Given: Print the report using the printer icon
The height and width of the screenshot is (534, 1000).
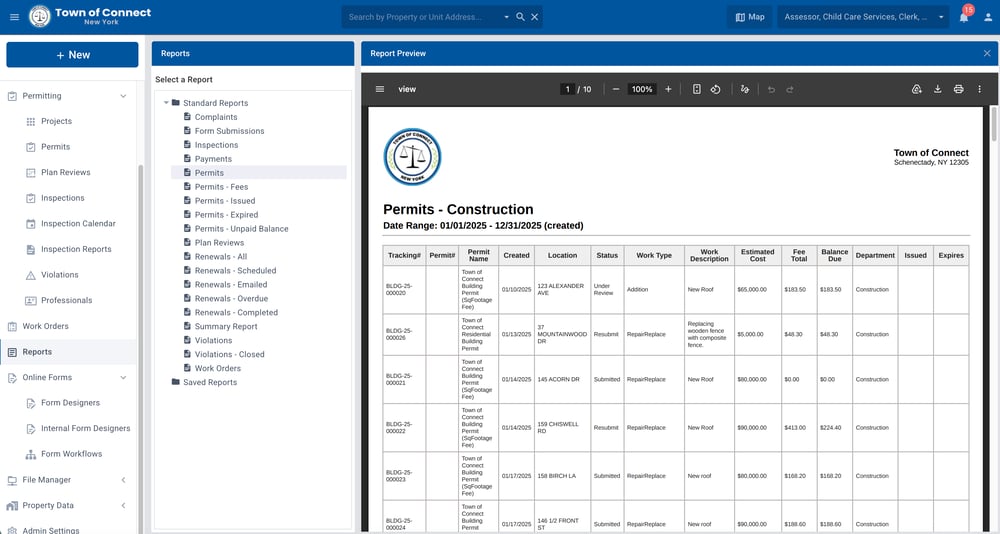Looking at the screenshot, I should pos(959,89).
